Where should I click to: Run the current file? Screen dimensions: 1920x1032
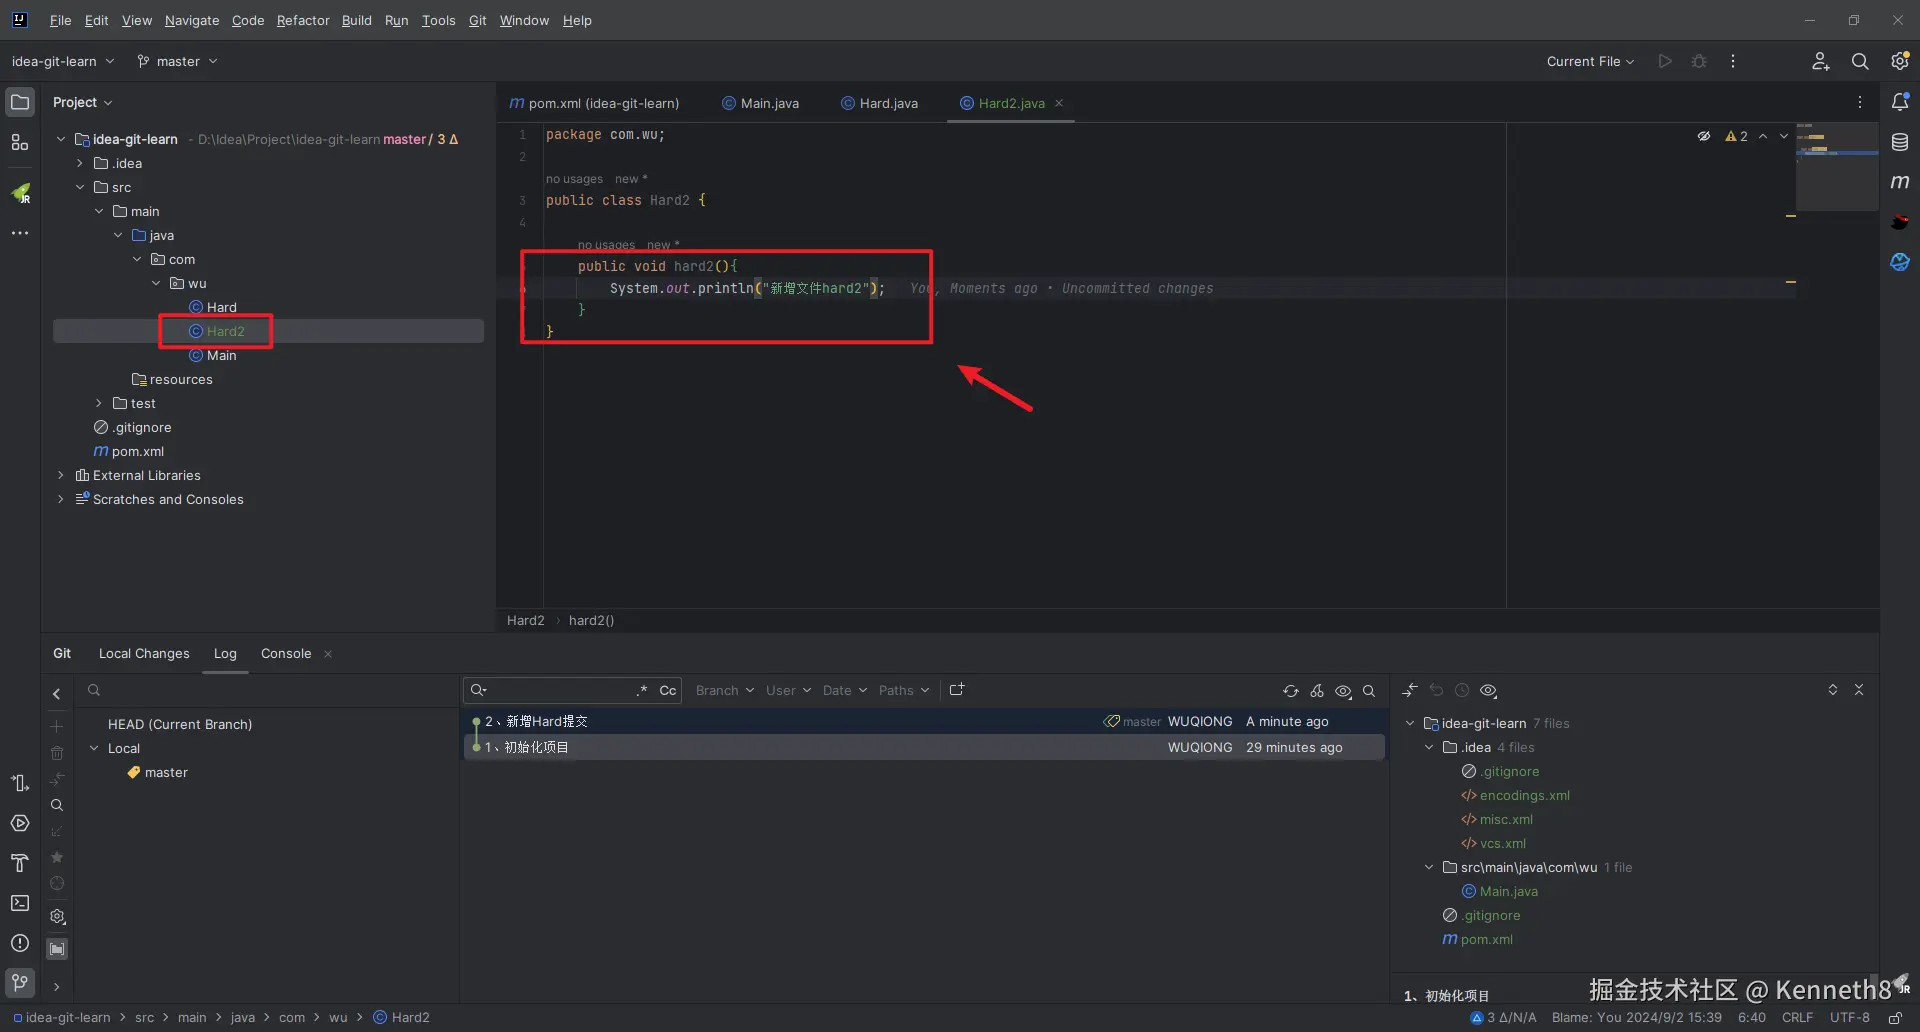(x=1665, y=61)
